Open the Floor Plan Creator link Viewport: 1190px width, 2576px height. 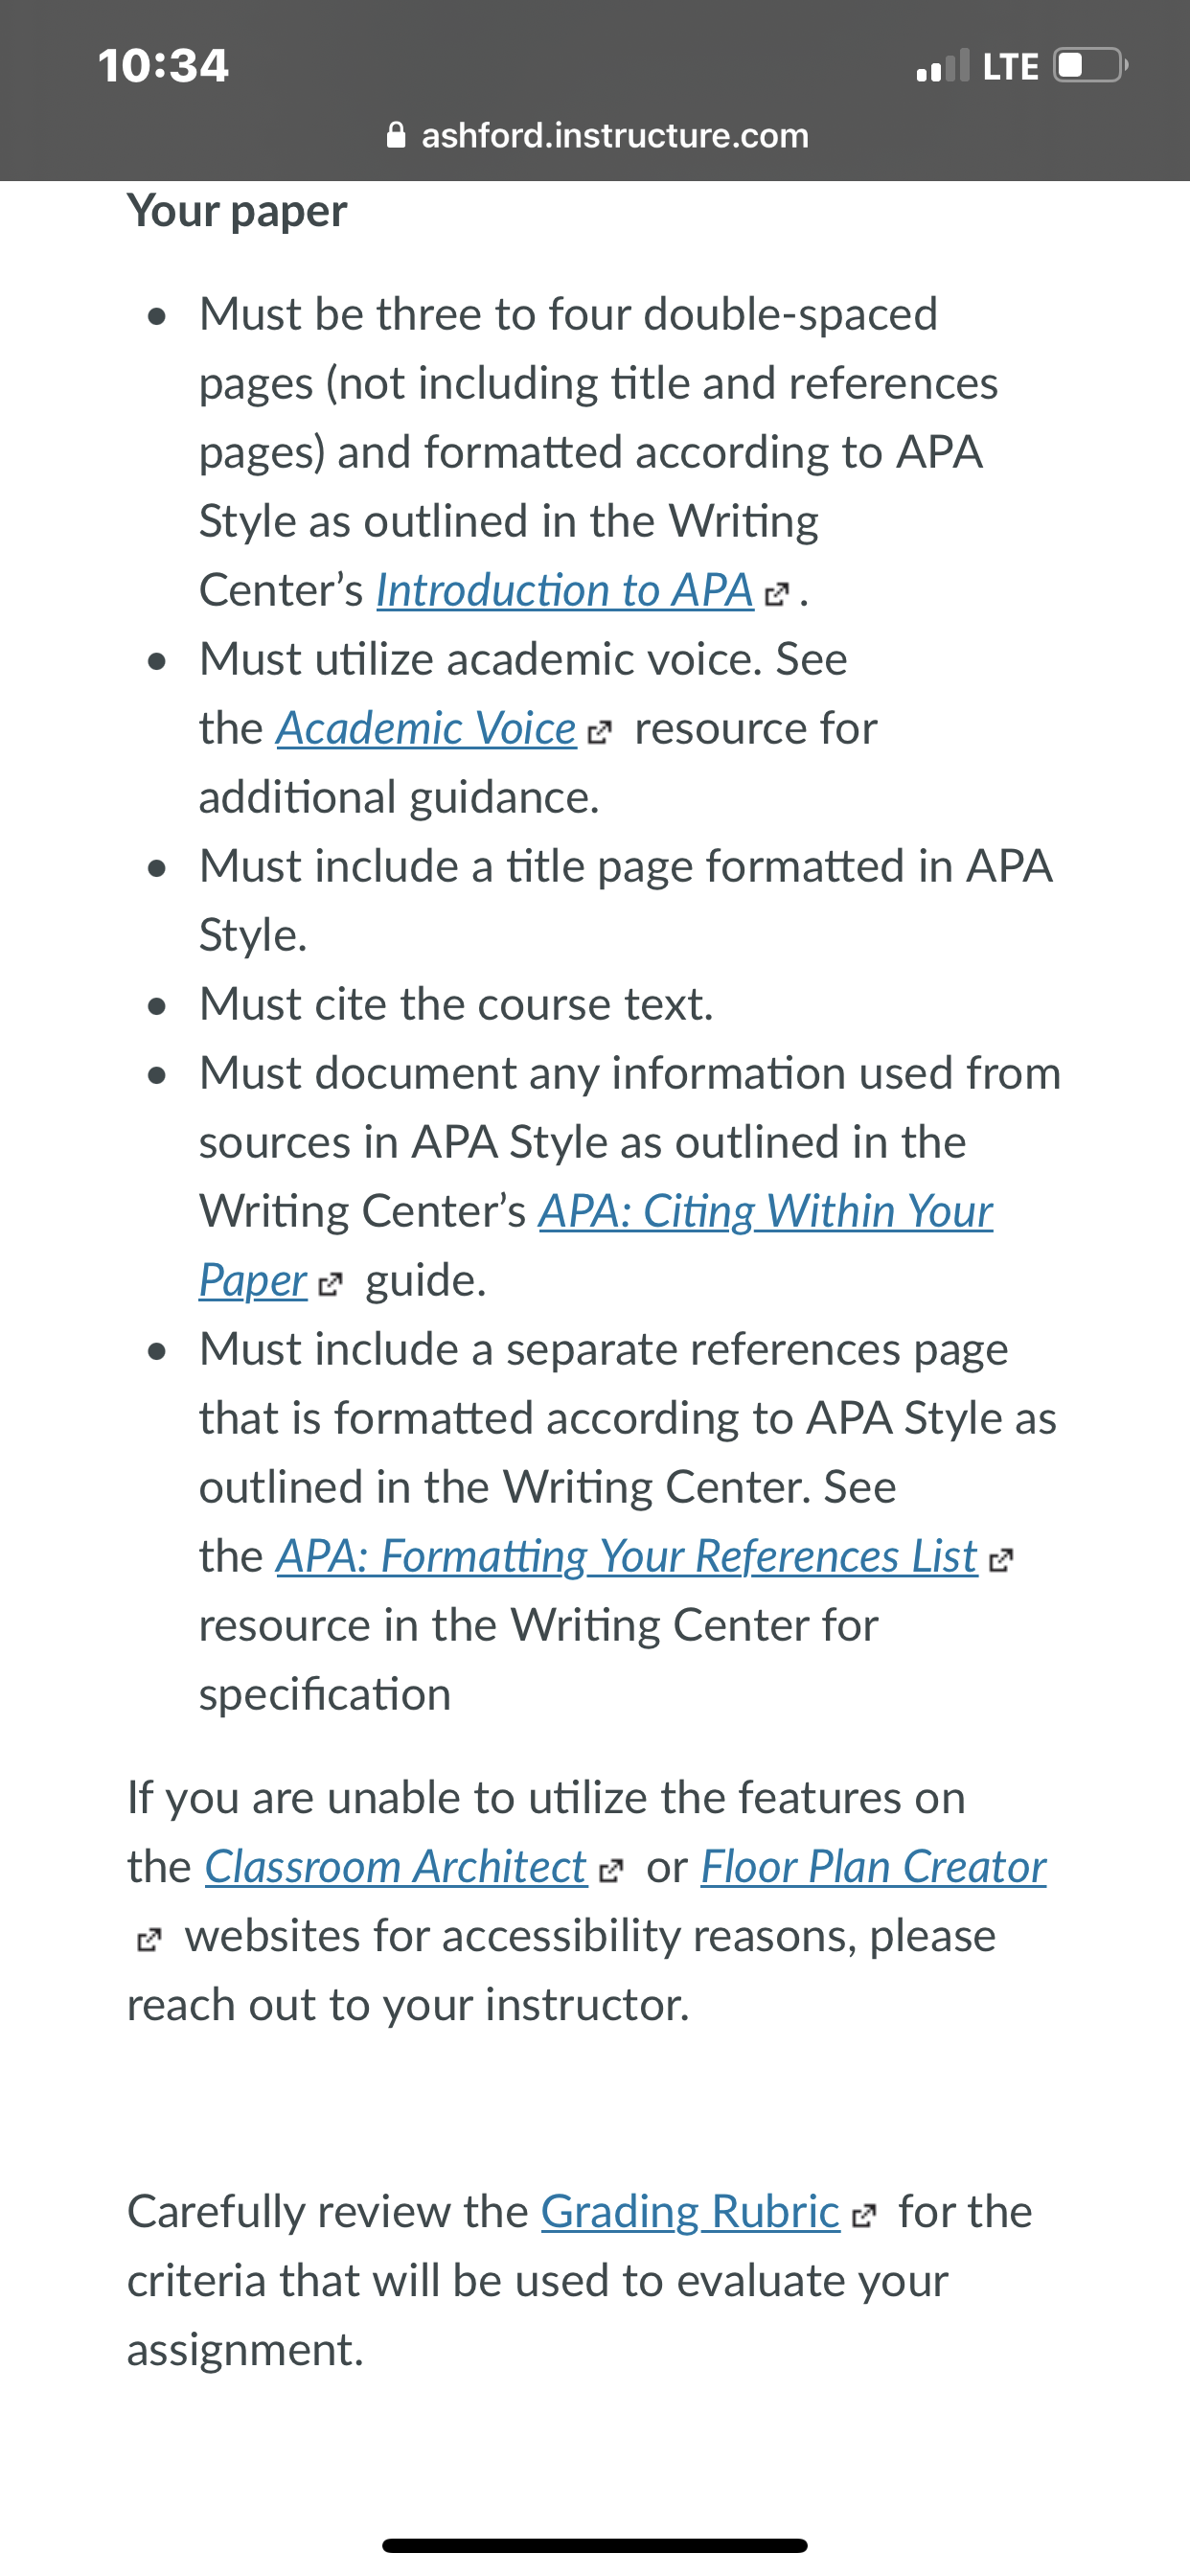pos(874,1866)
